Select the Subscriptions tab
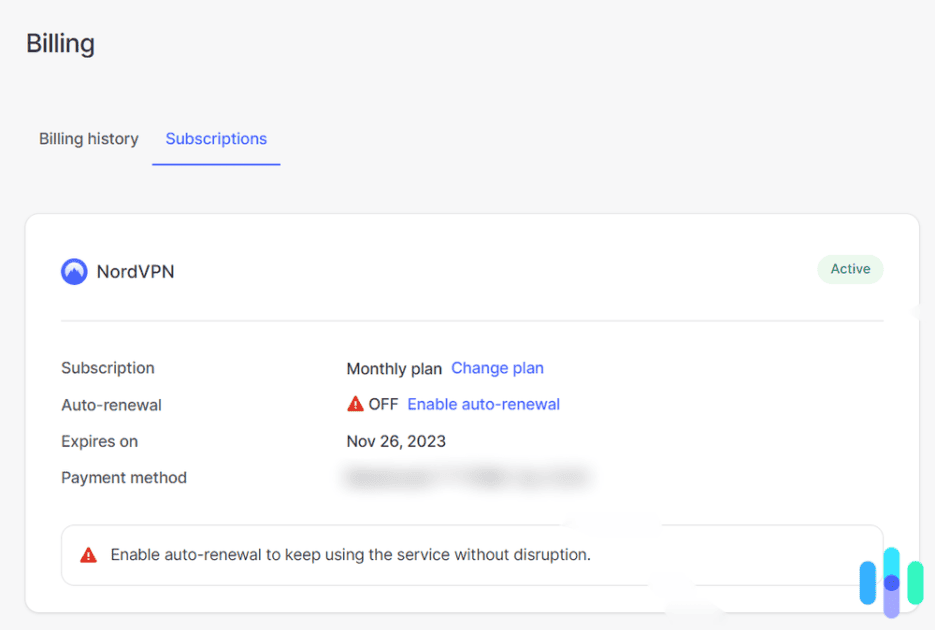 216,139
